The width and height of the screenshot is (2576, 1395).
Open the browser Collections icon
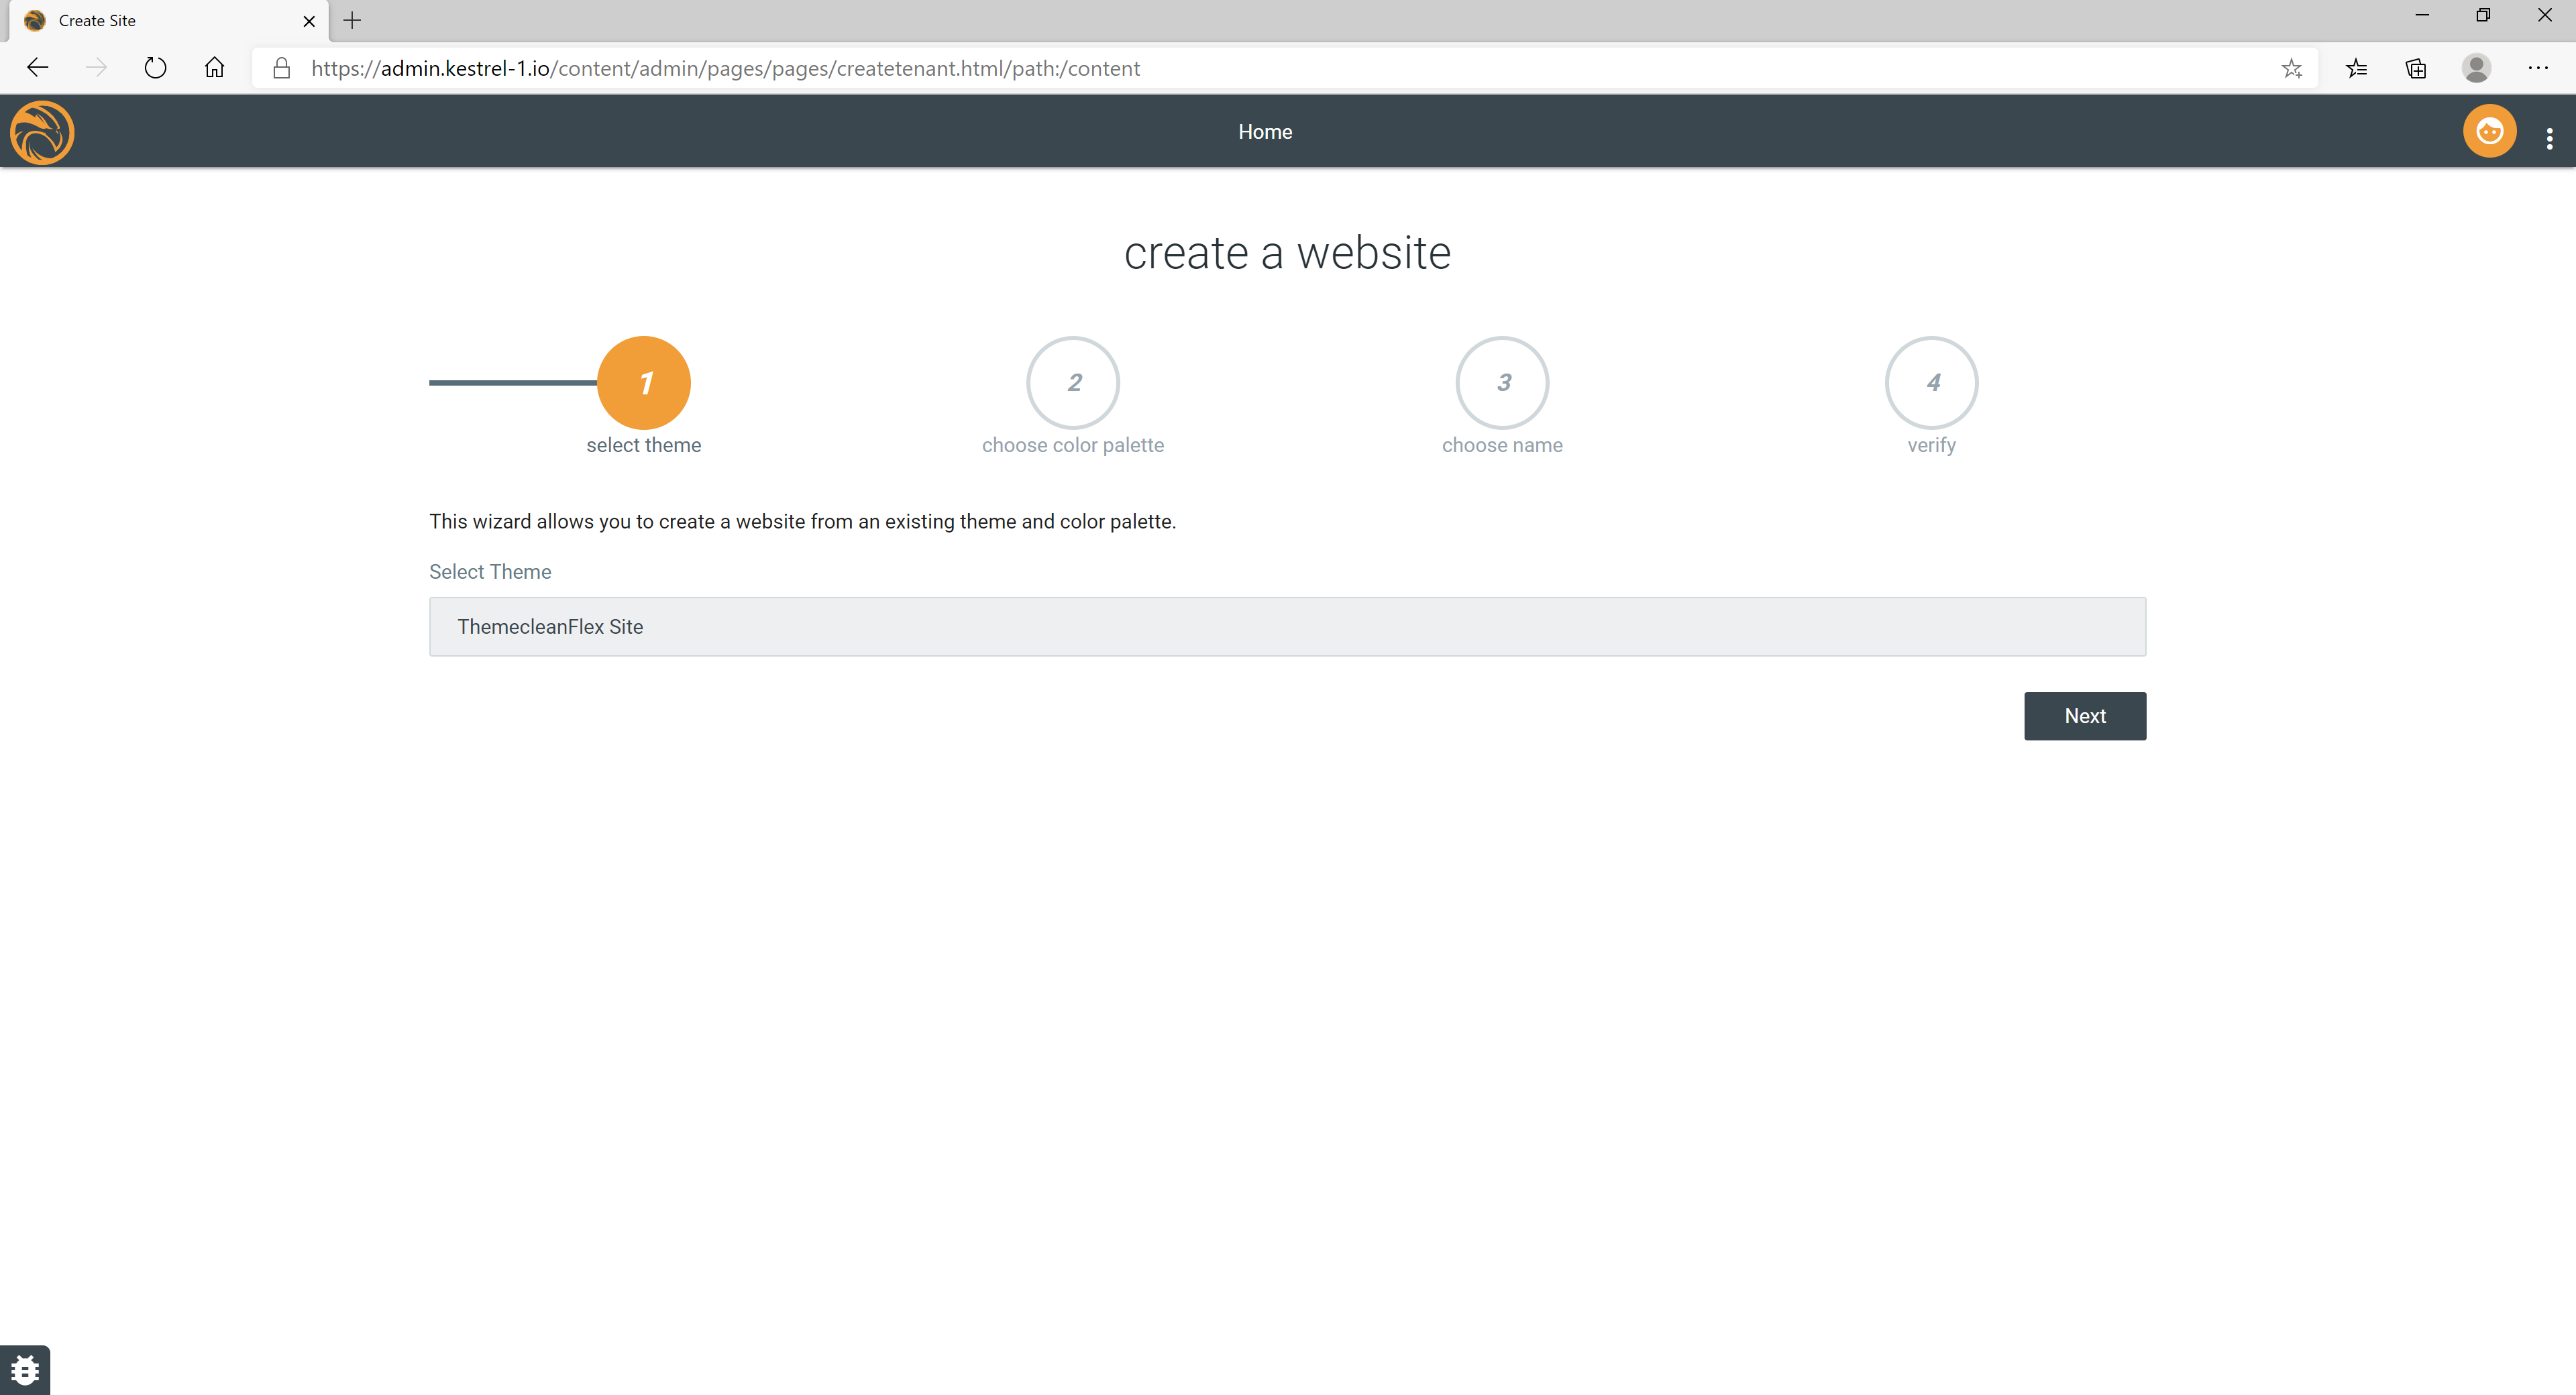[2416, 68]
